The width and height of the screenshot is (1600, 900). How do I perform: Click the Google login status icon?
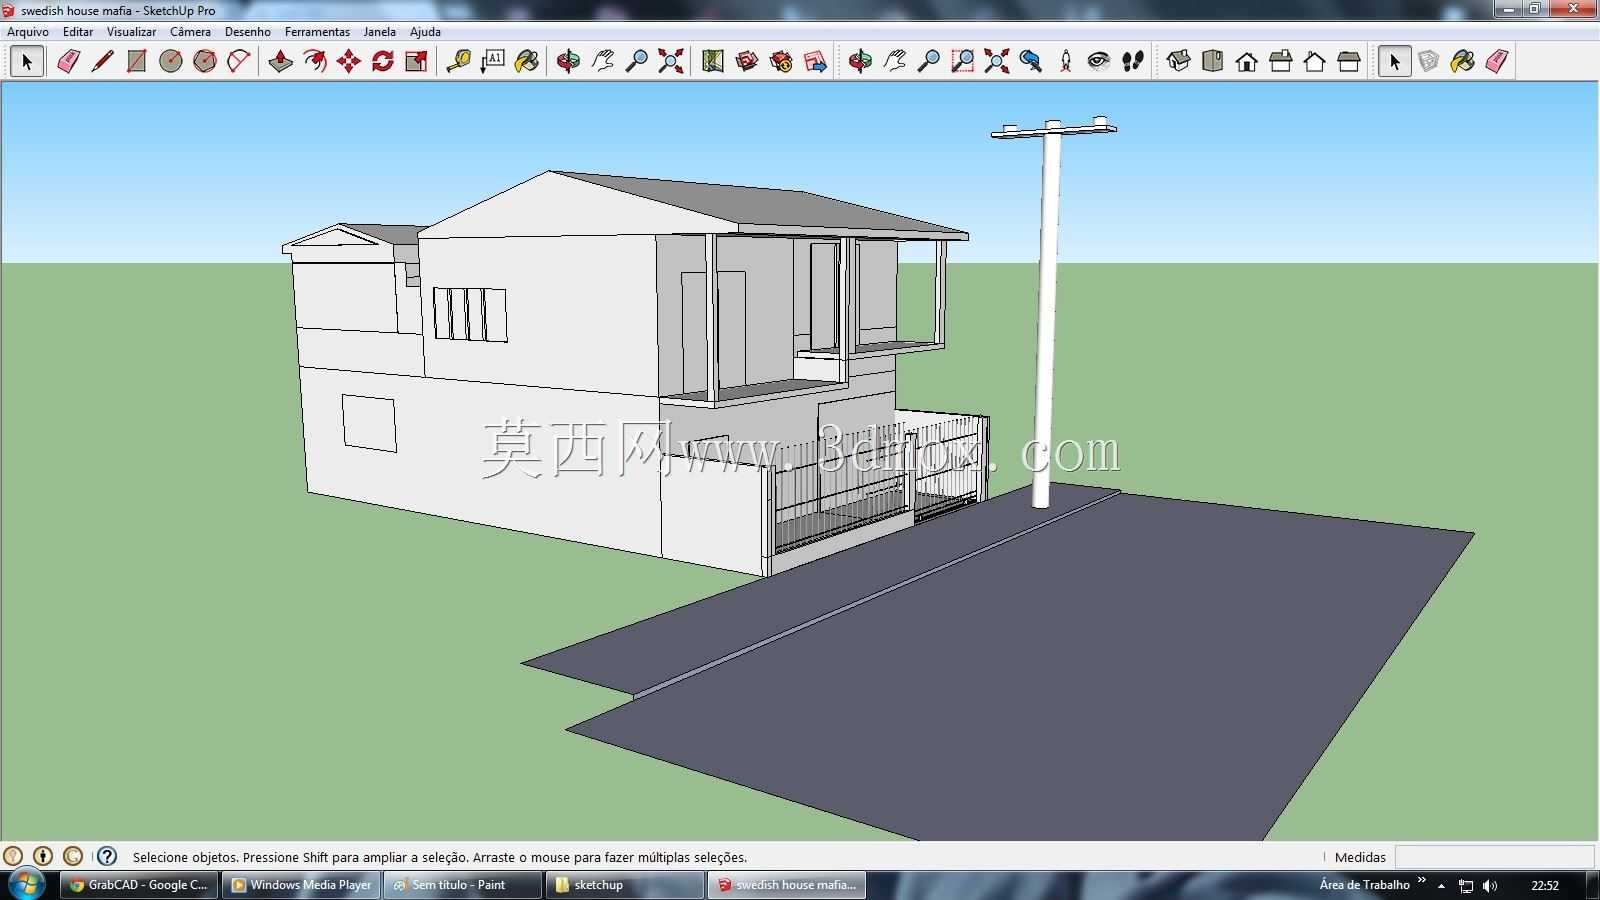(x=73, y=856)
